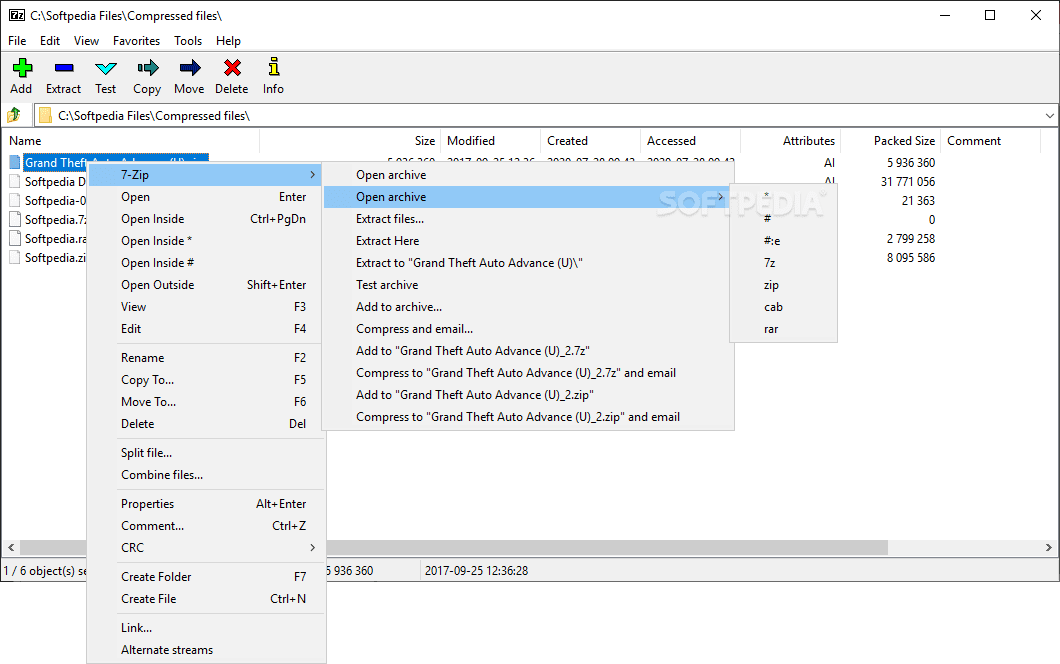Sort by the Modified column header
Image resolution: width=1060 pixels, height=664 pixels.
click(x=491, y=141)
